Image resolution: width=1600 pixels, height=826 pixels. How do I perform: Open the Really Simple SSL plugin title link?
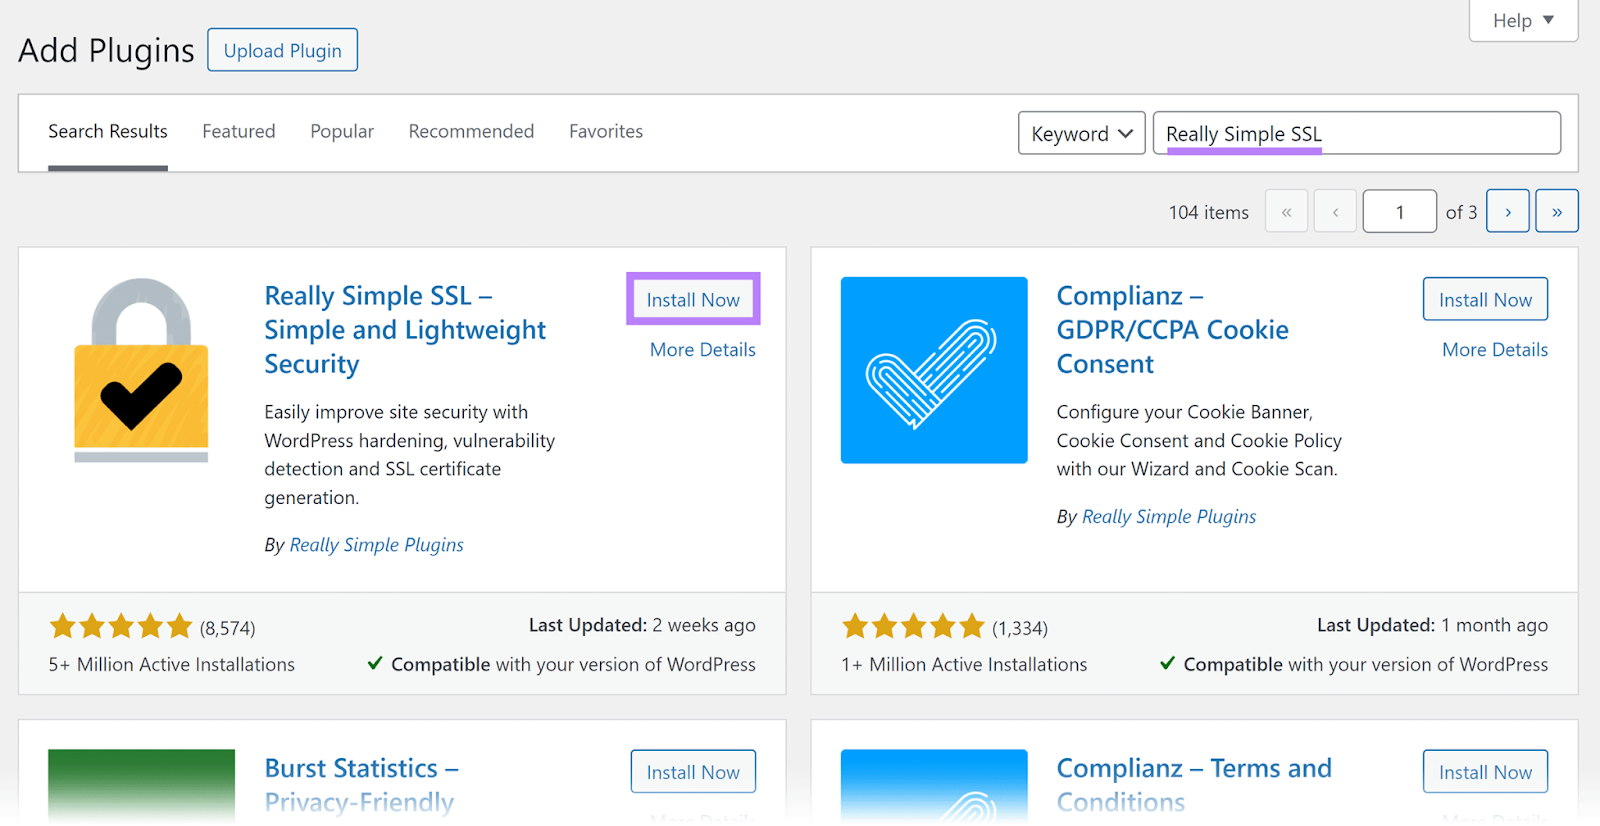point(405,329)
